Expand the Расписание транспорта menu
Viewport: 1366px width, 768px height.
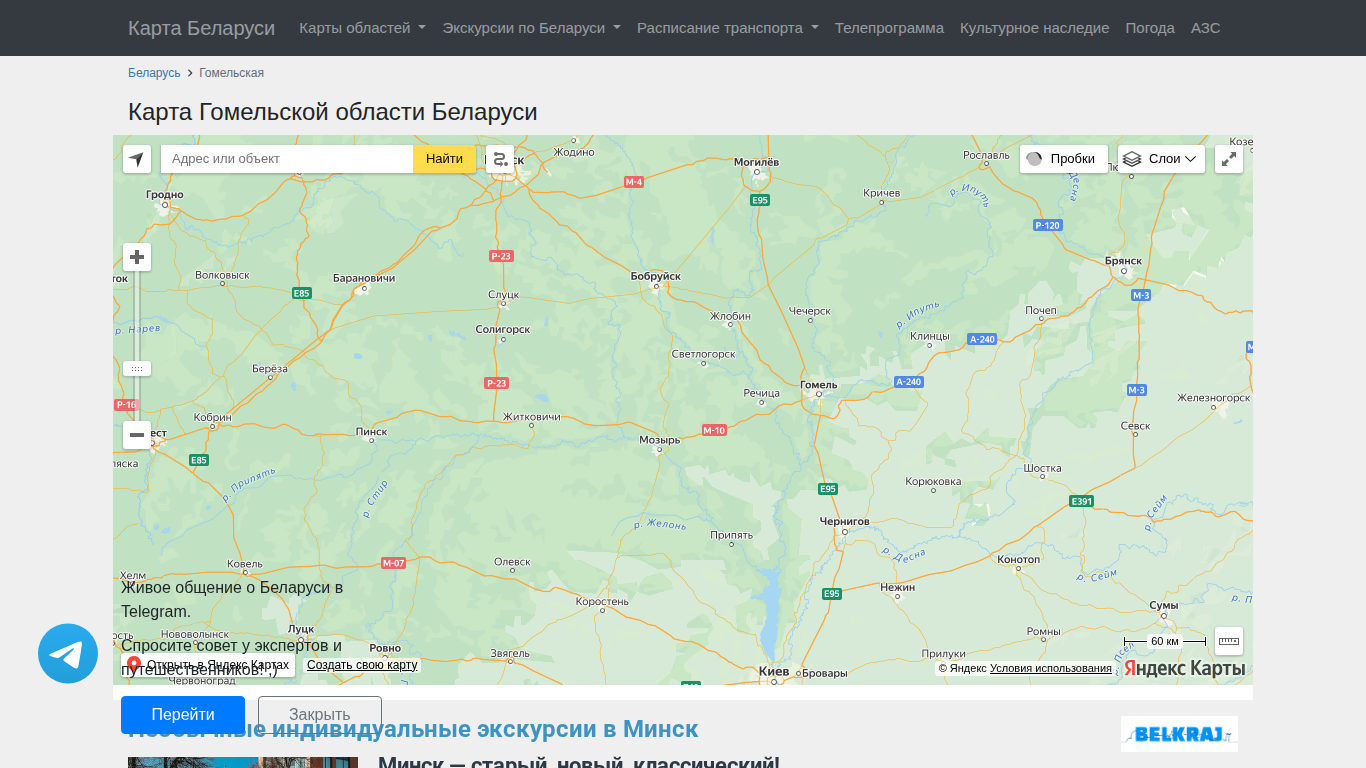728,28
